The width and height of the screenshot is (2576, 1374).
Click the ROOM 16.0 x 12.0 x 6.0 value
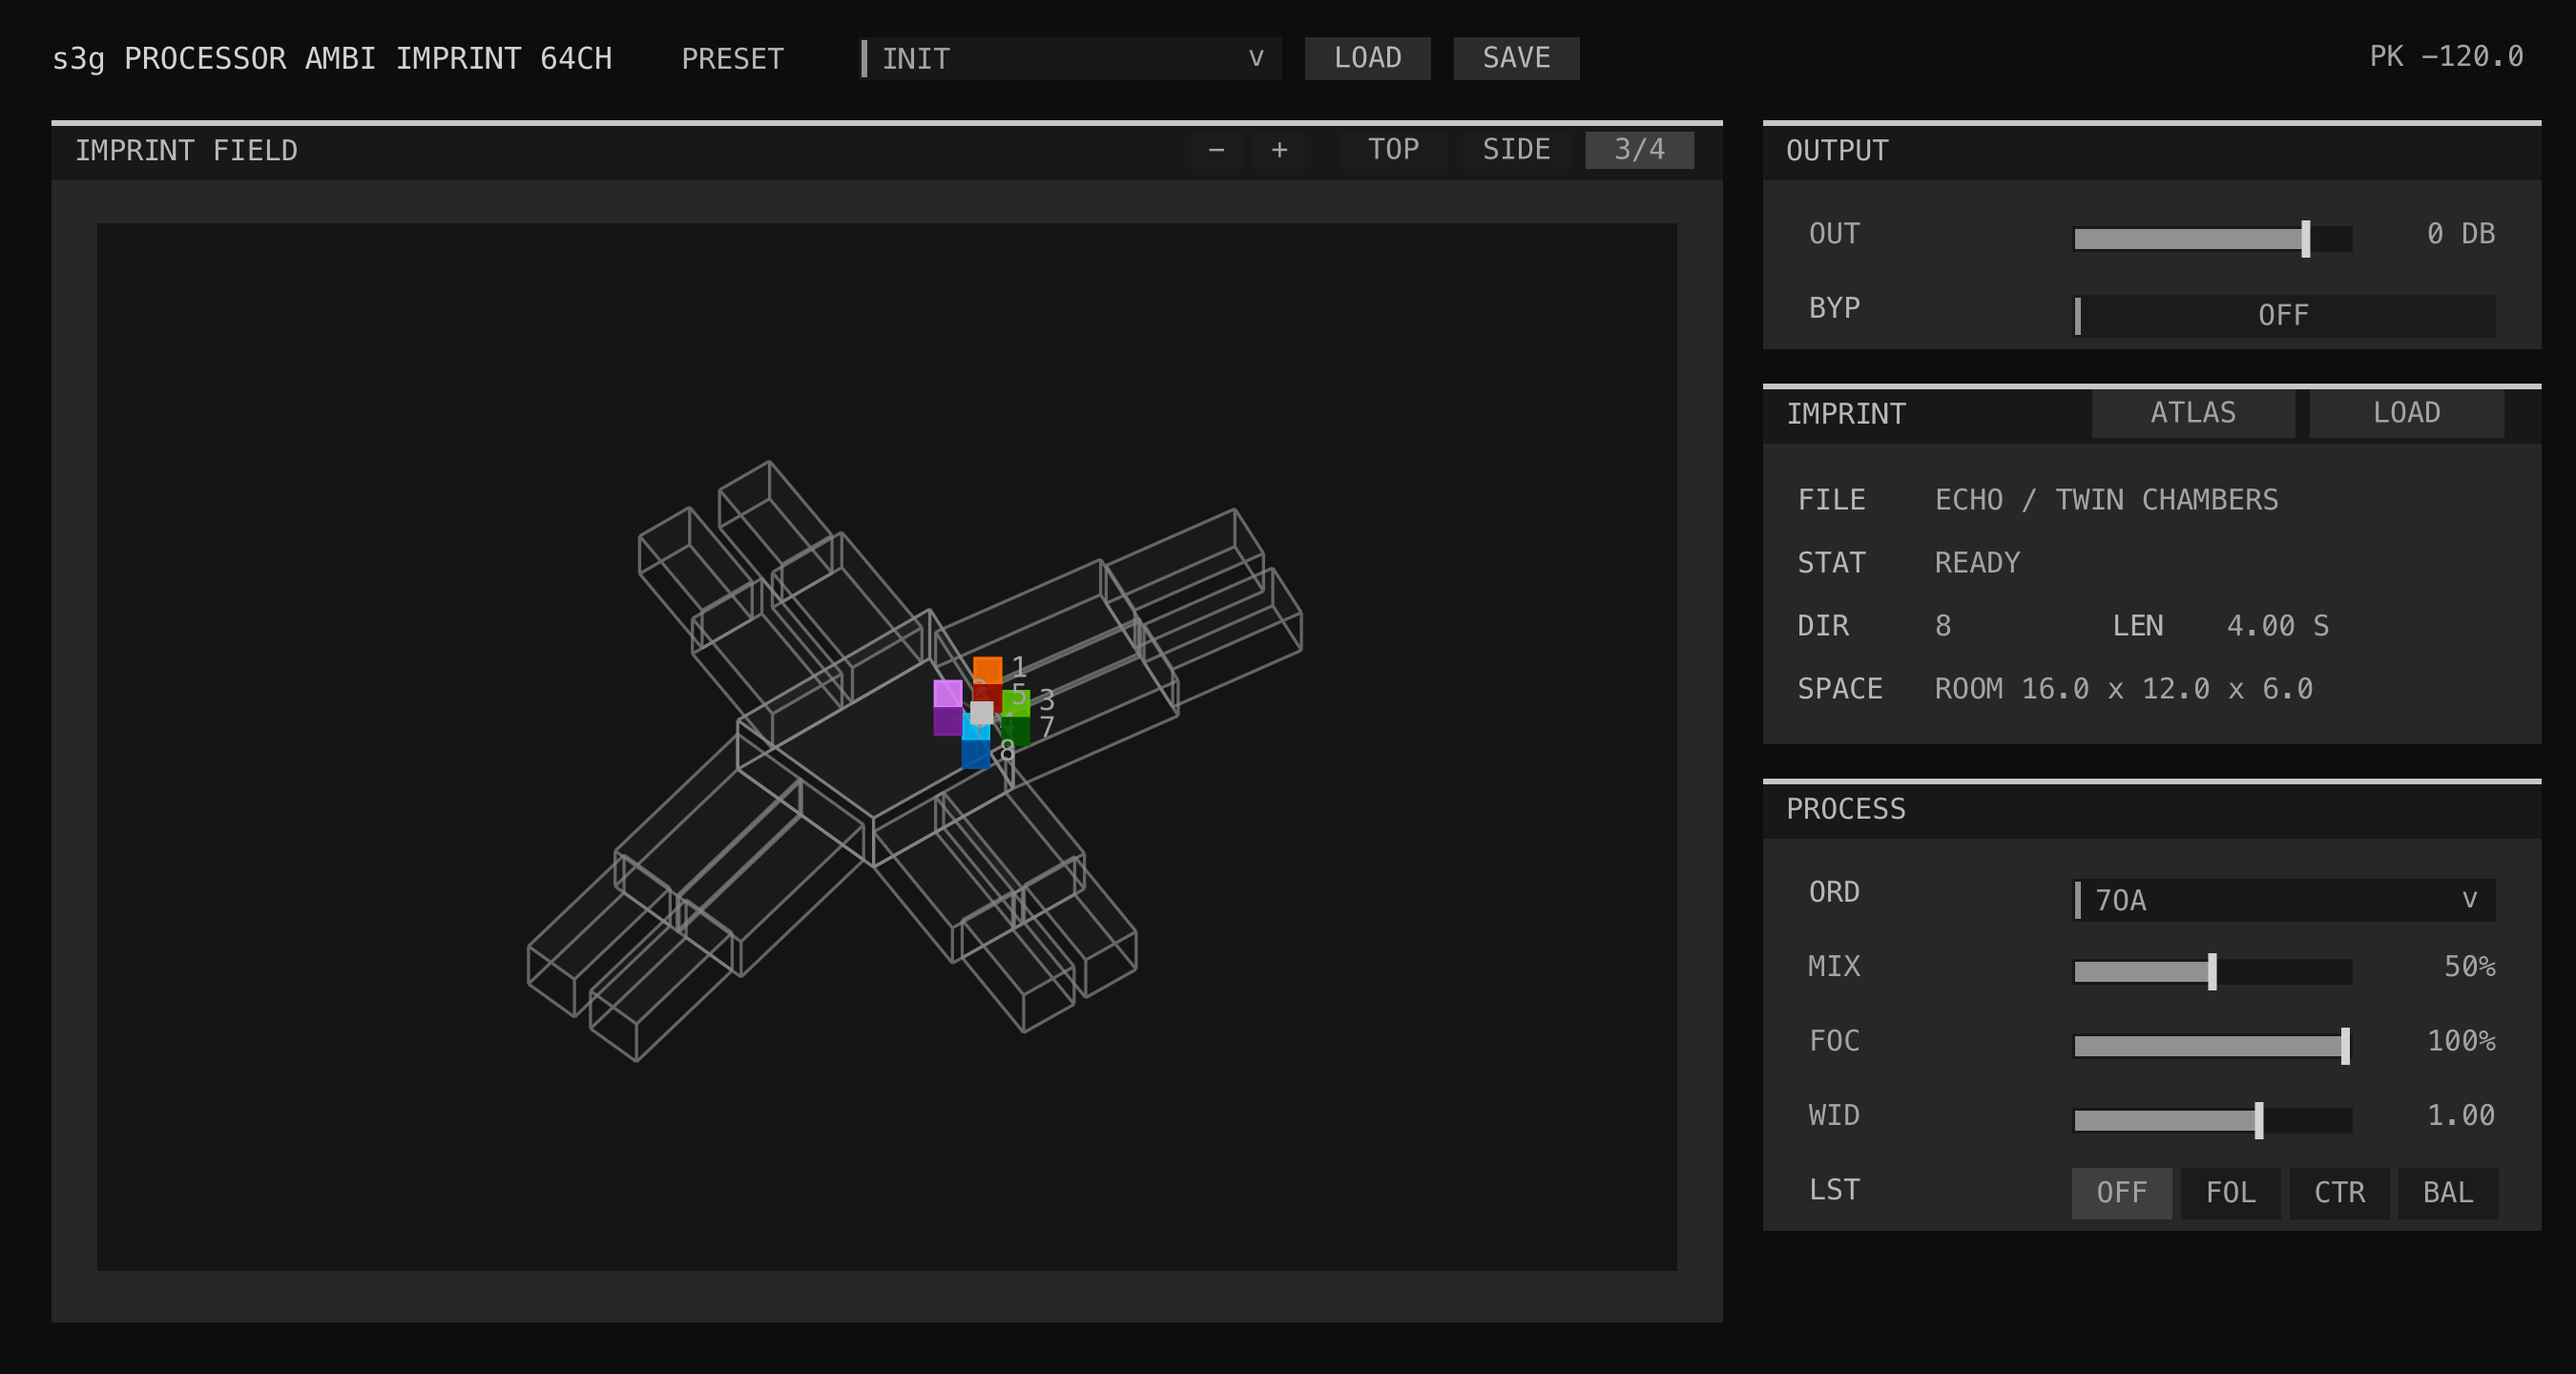[x=2123, y=689]
